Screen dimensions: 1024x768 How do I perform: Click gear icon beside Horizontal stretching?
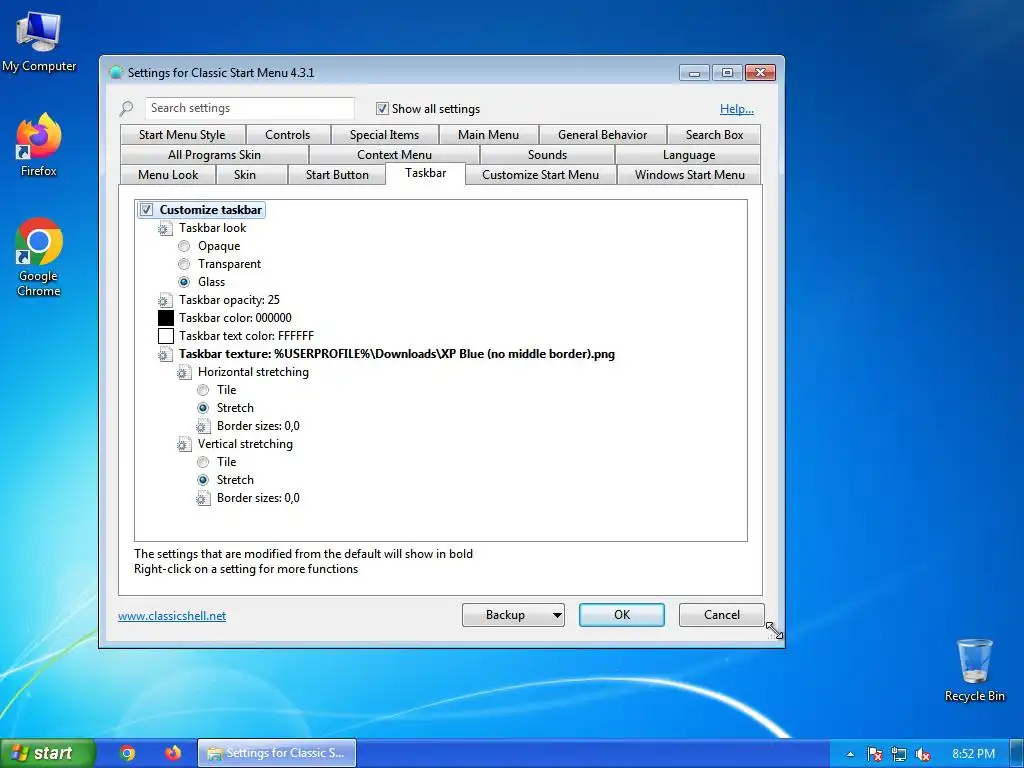click(x=184, y=372)
